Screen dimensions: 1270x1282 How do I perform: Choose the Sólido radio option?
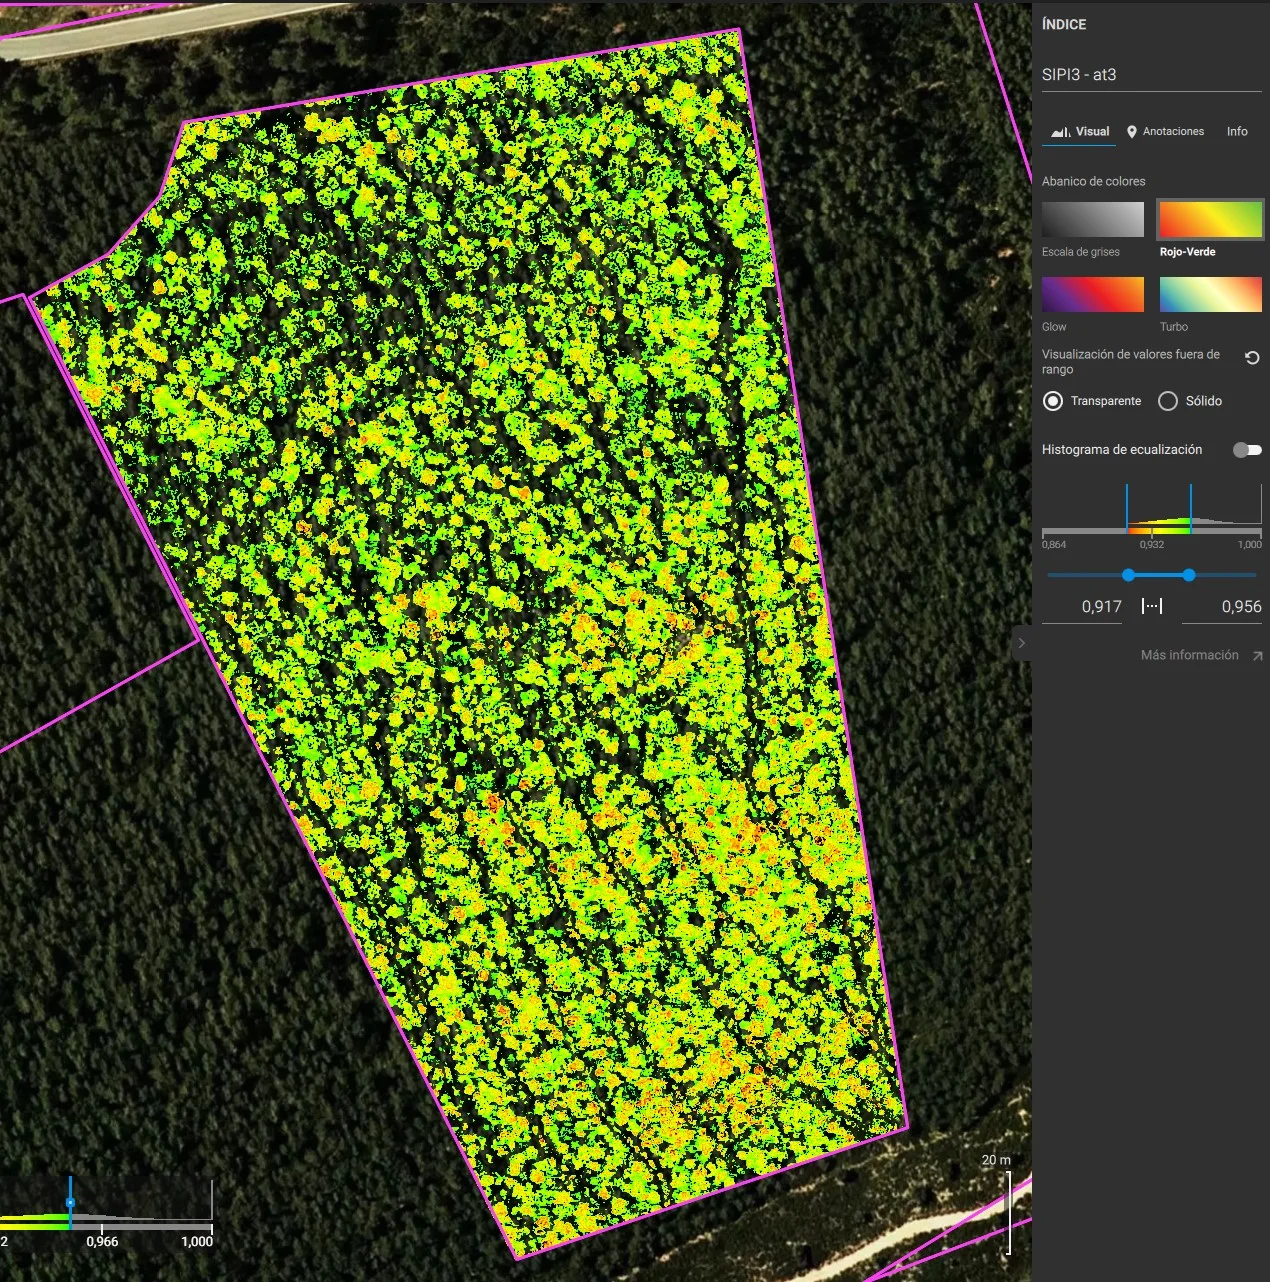[1167, 401]
